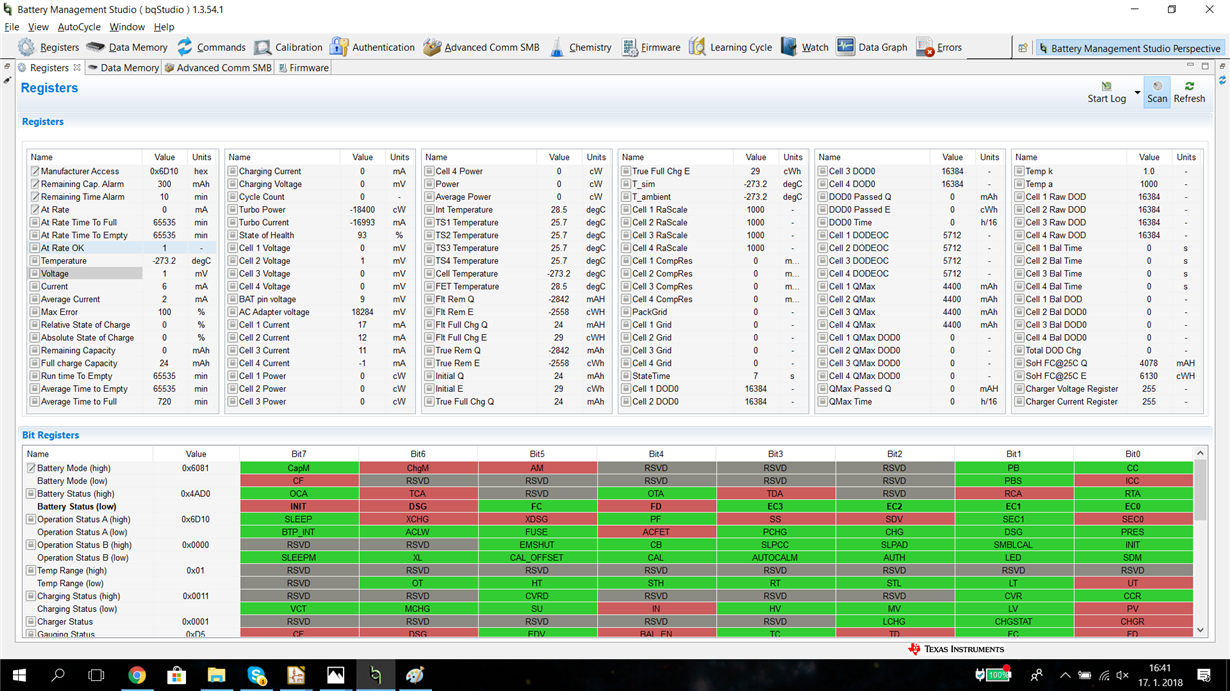Click the Scan button
The image size is (1230, 691).
[1157, 92]
